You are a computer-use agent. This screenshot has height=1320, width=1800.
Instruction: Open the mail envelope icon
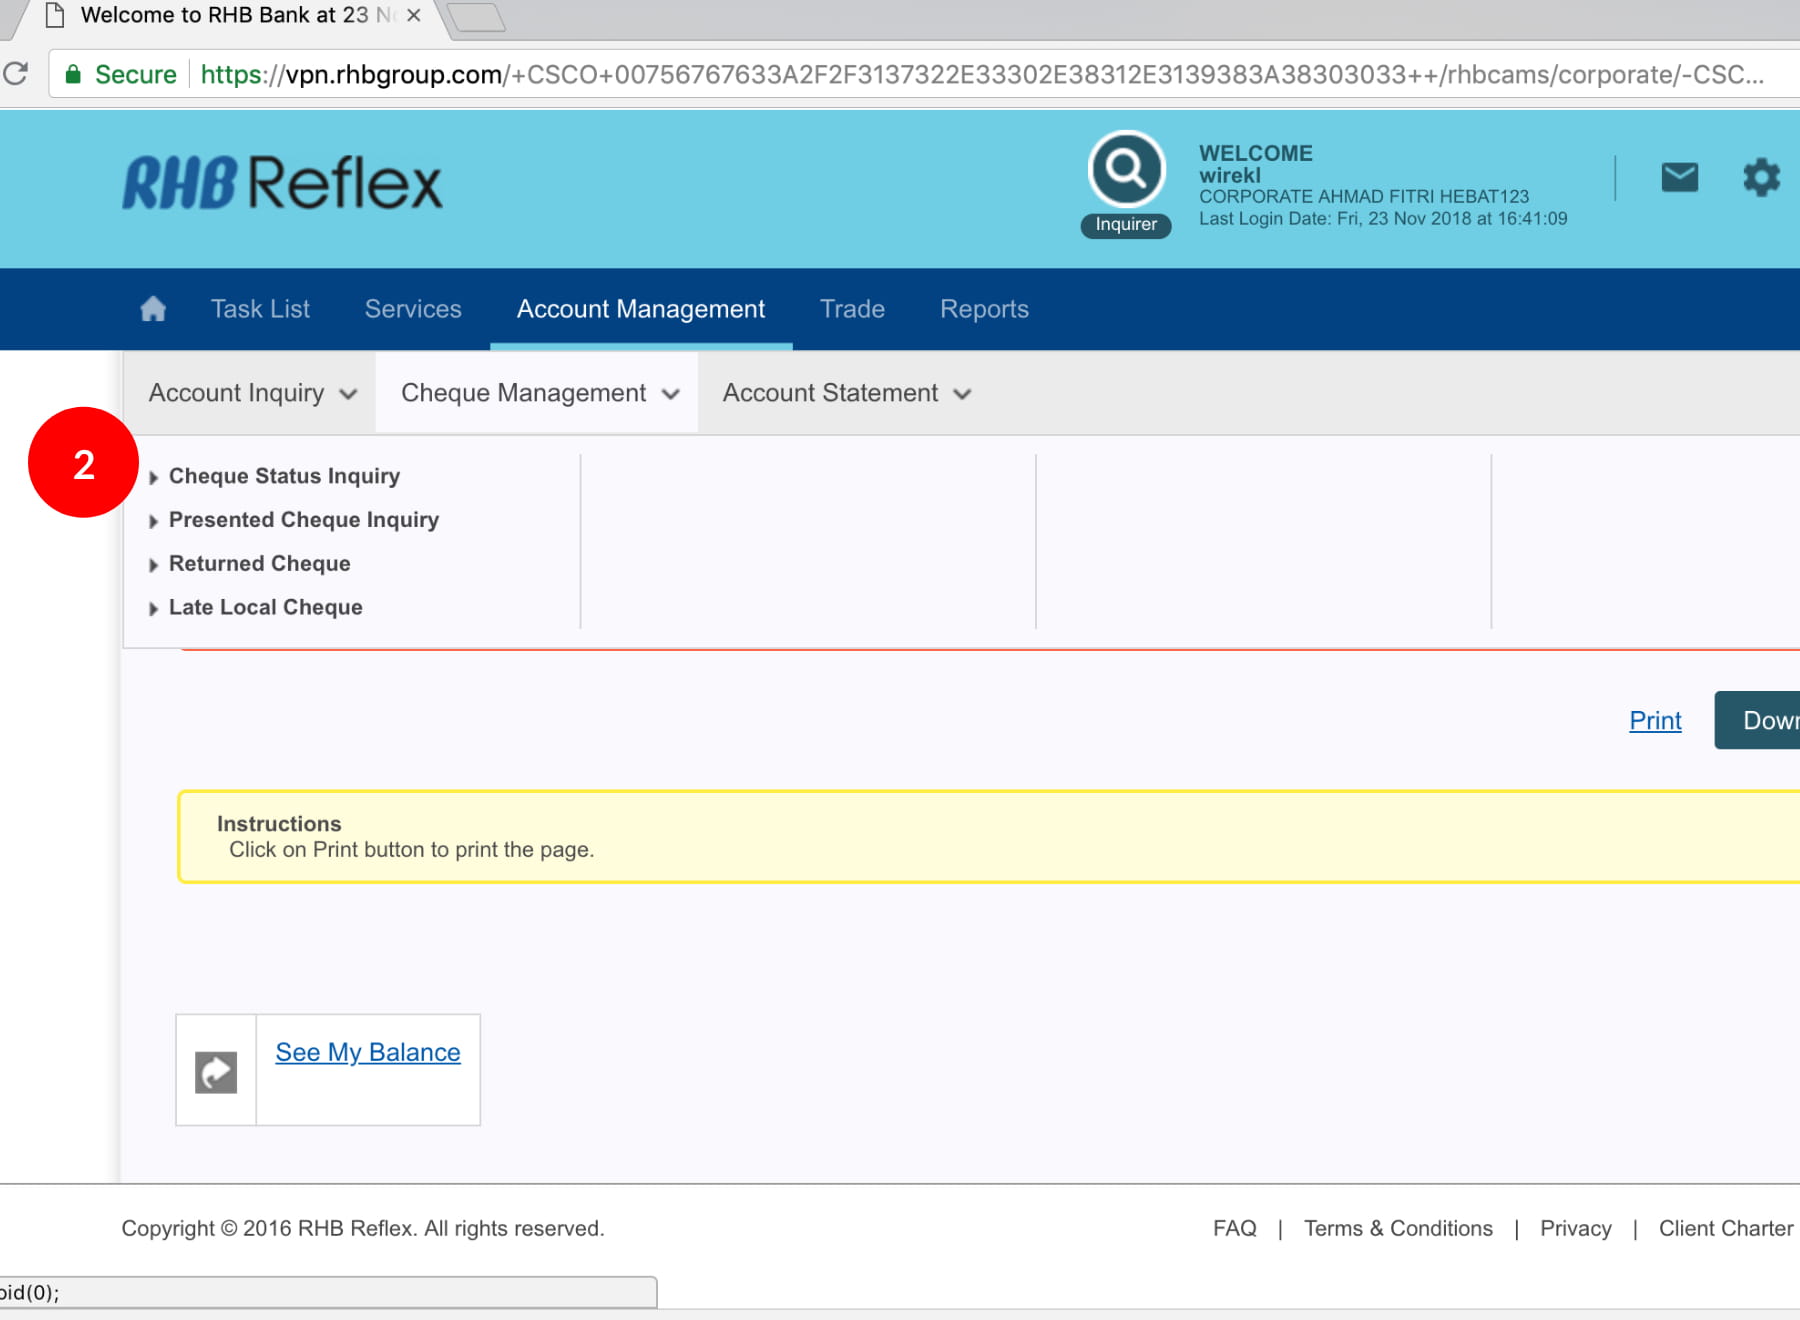(1679, 178)
